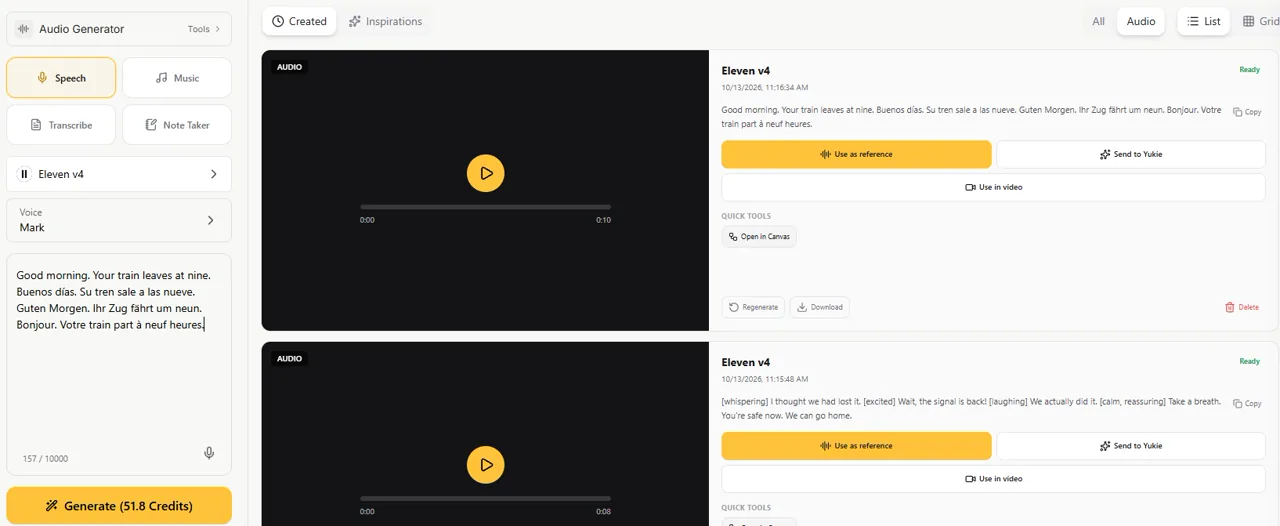Click the microphone icon in the text box
The width and height of the screenshot is (1280, 526).
pyautogui.click(x=209, y=453)
